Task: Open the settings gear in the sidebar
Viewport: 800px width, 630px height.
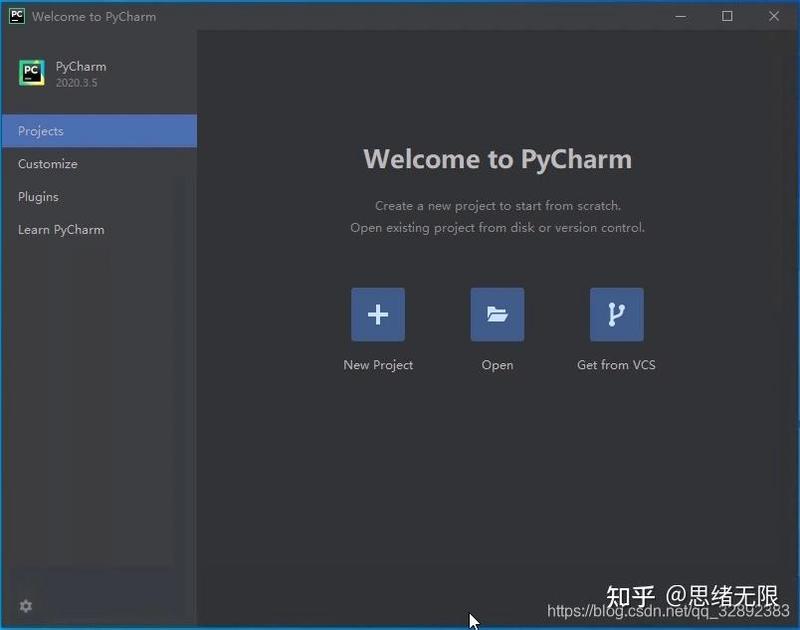Action: coord(26,606)
